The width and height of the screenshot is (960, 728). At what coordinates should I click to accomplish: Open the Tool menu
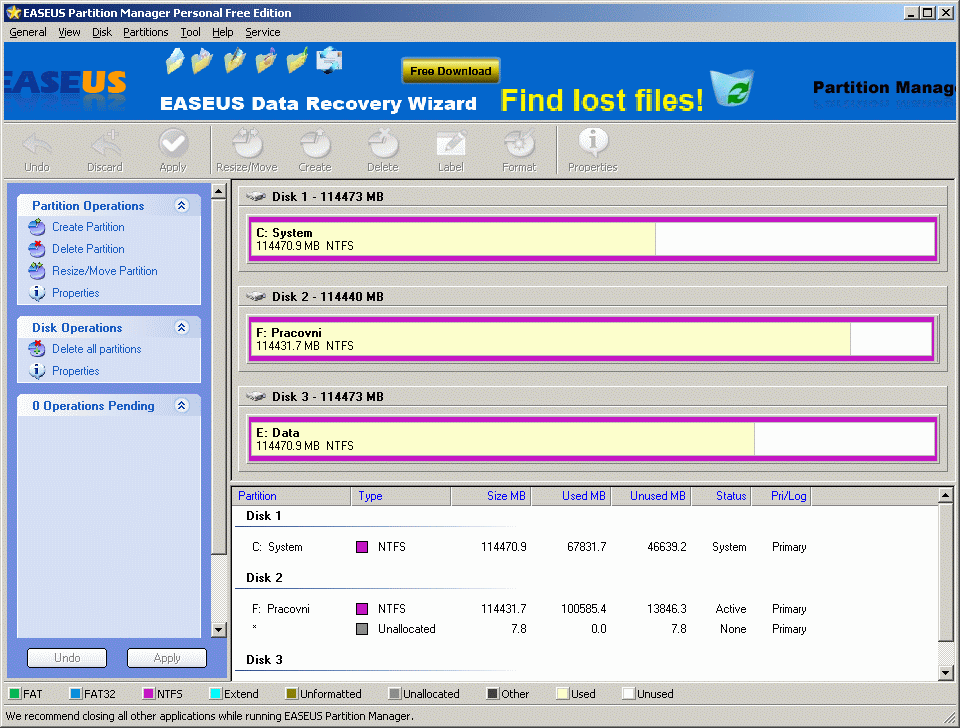[x=190, y=32]
